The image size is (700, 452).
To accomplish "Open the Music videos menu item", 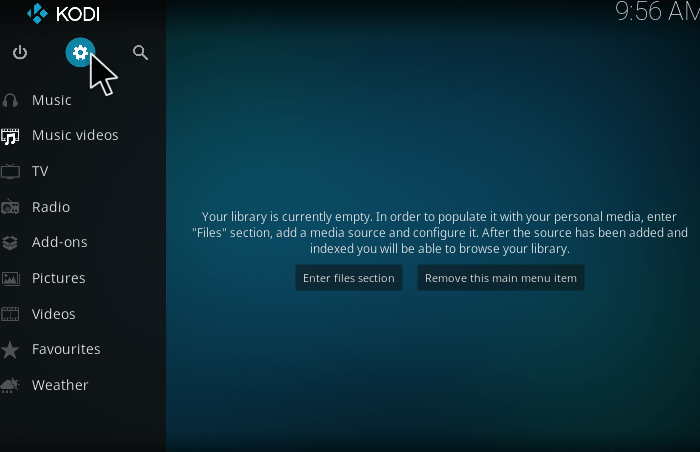I will (x=75, y=135).
